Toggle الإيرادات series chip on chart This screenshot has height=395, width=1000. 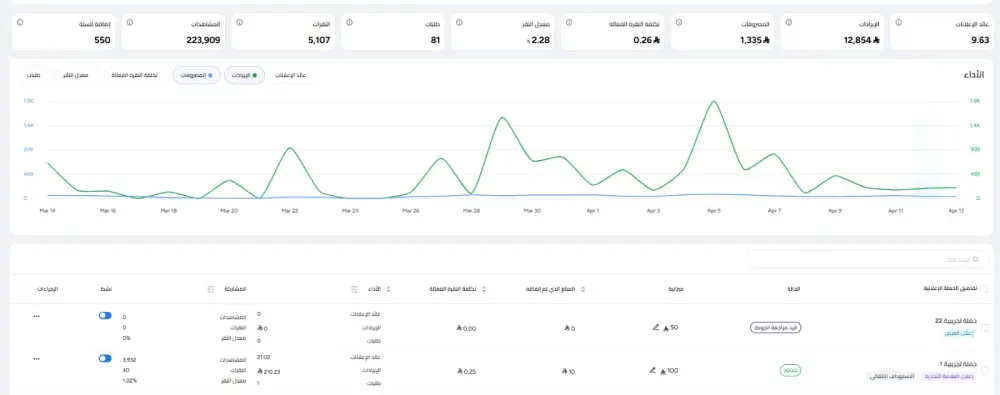(244, 75)
